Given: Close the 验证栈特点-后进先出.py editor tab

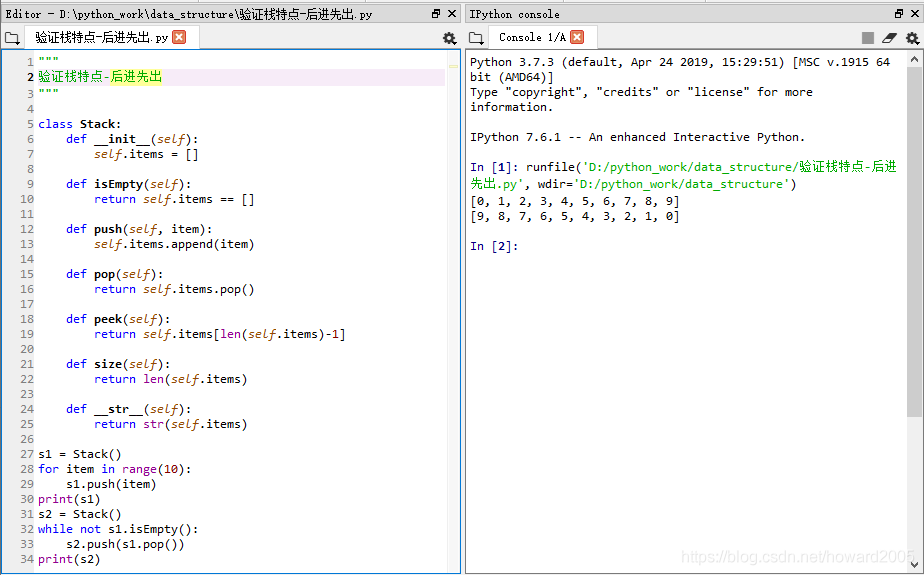Looking at the screenshot, I should (179, 37).
